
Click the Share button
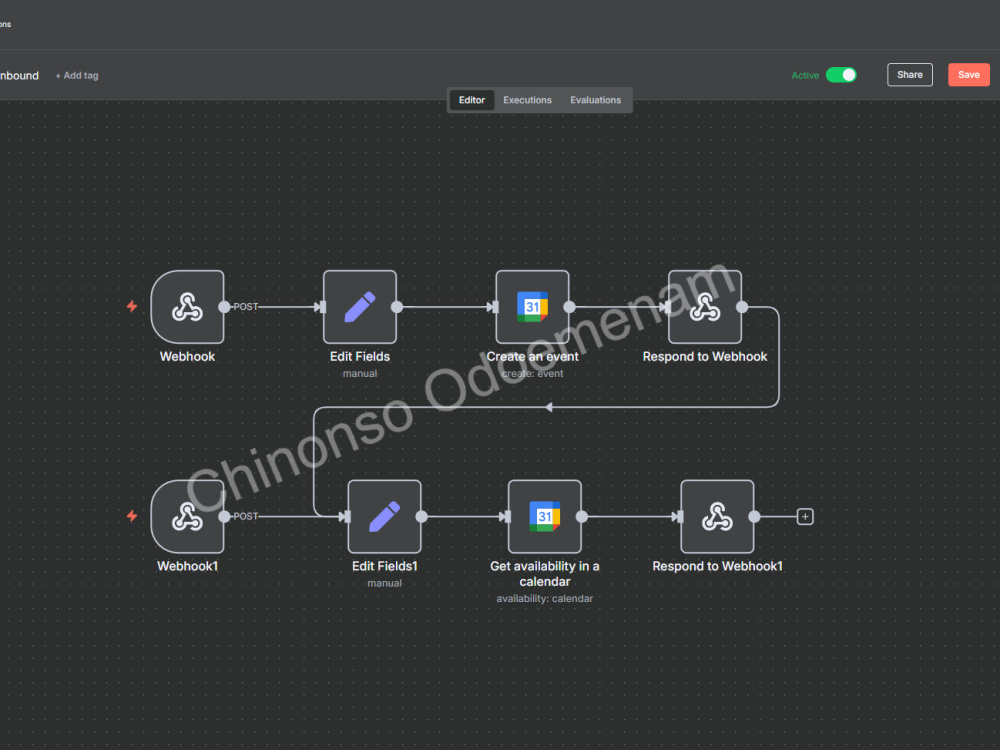(909, 75)
